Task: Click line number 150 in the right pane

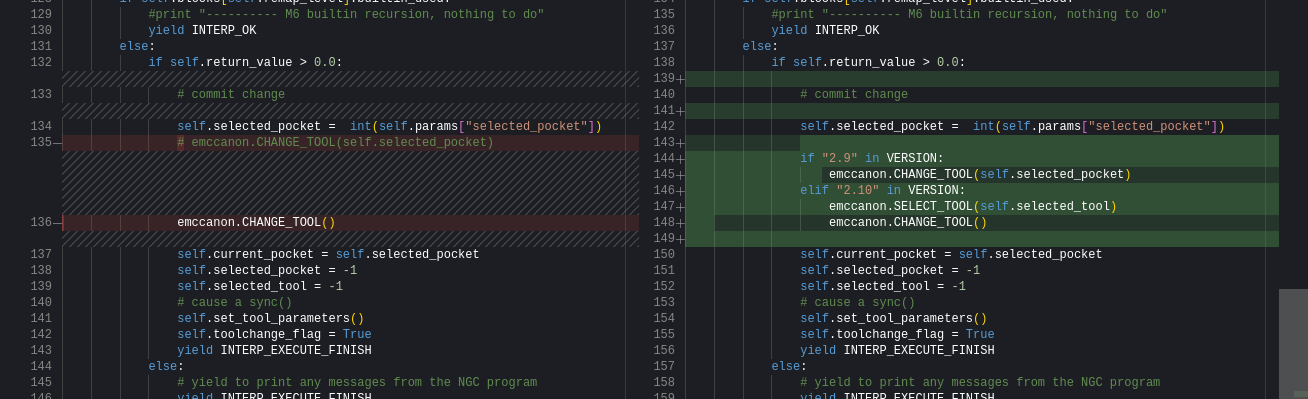Action: click(664, 255)
